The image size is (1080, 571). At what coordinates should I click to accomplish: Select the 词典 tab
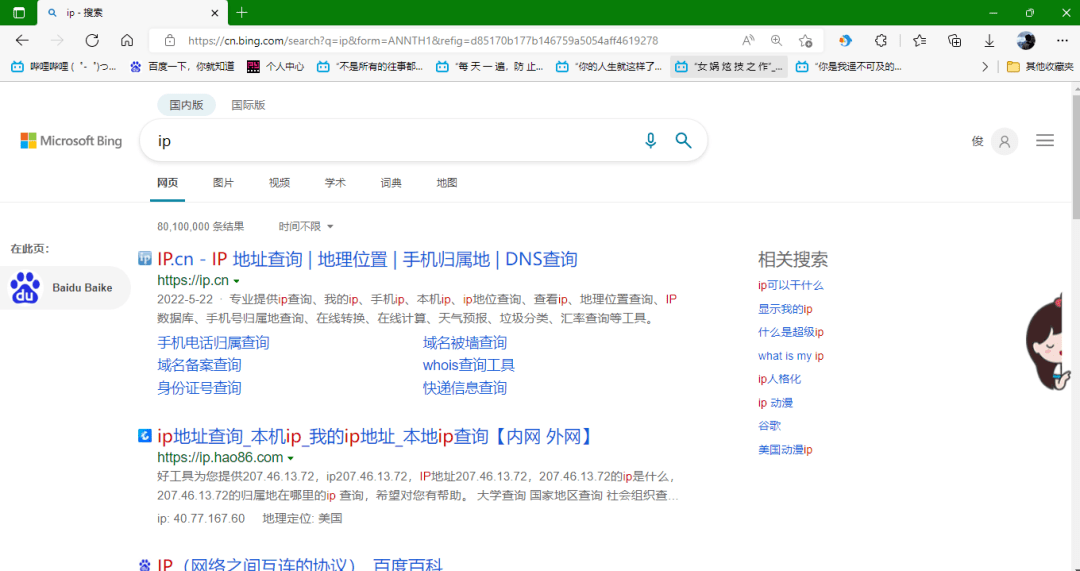[x=391, y=183]
